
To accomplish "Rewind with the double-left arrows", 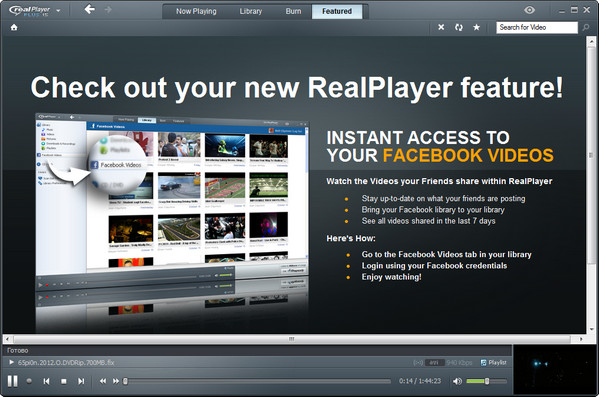I will pos(103,381).
